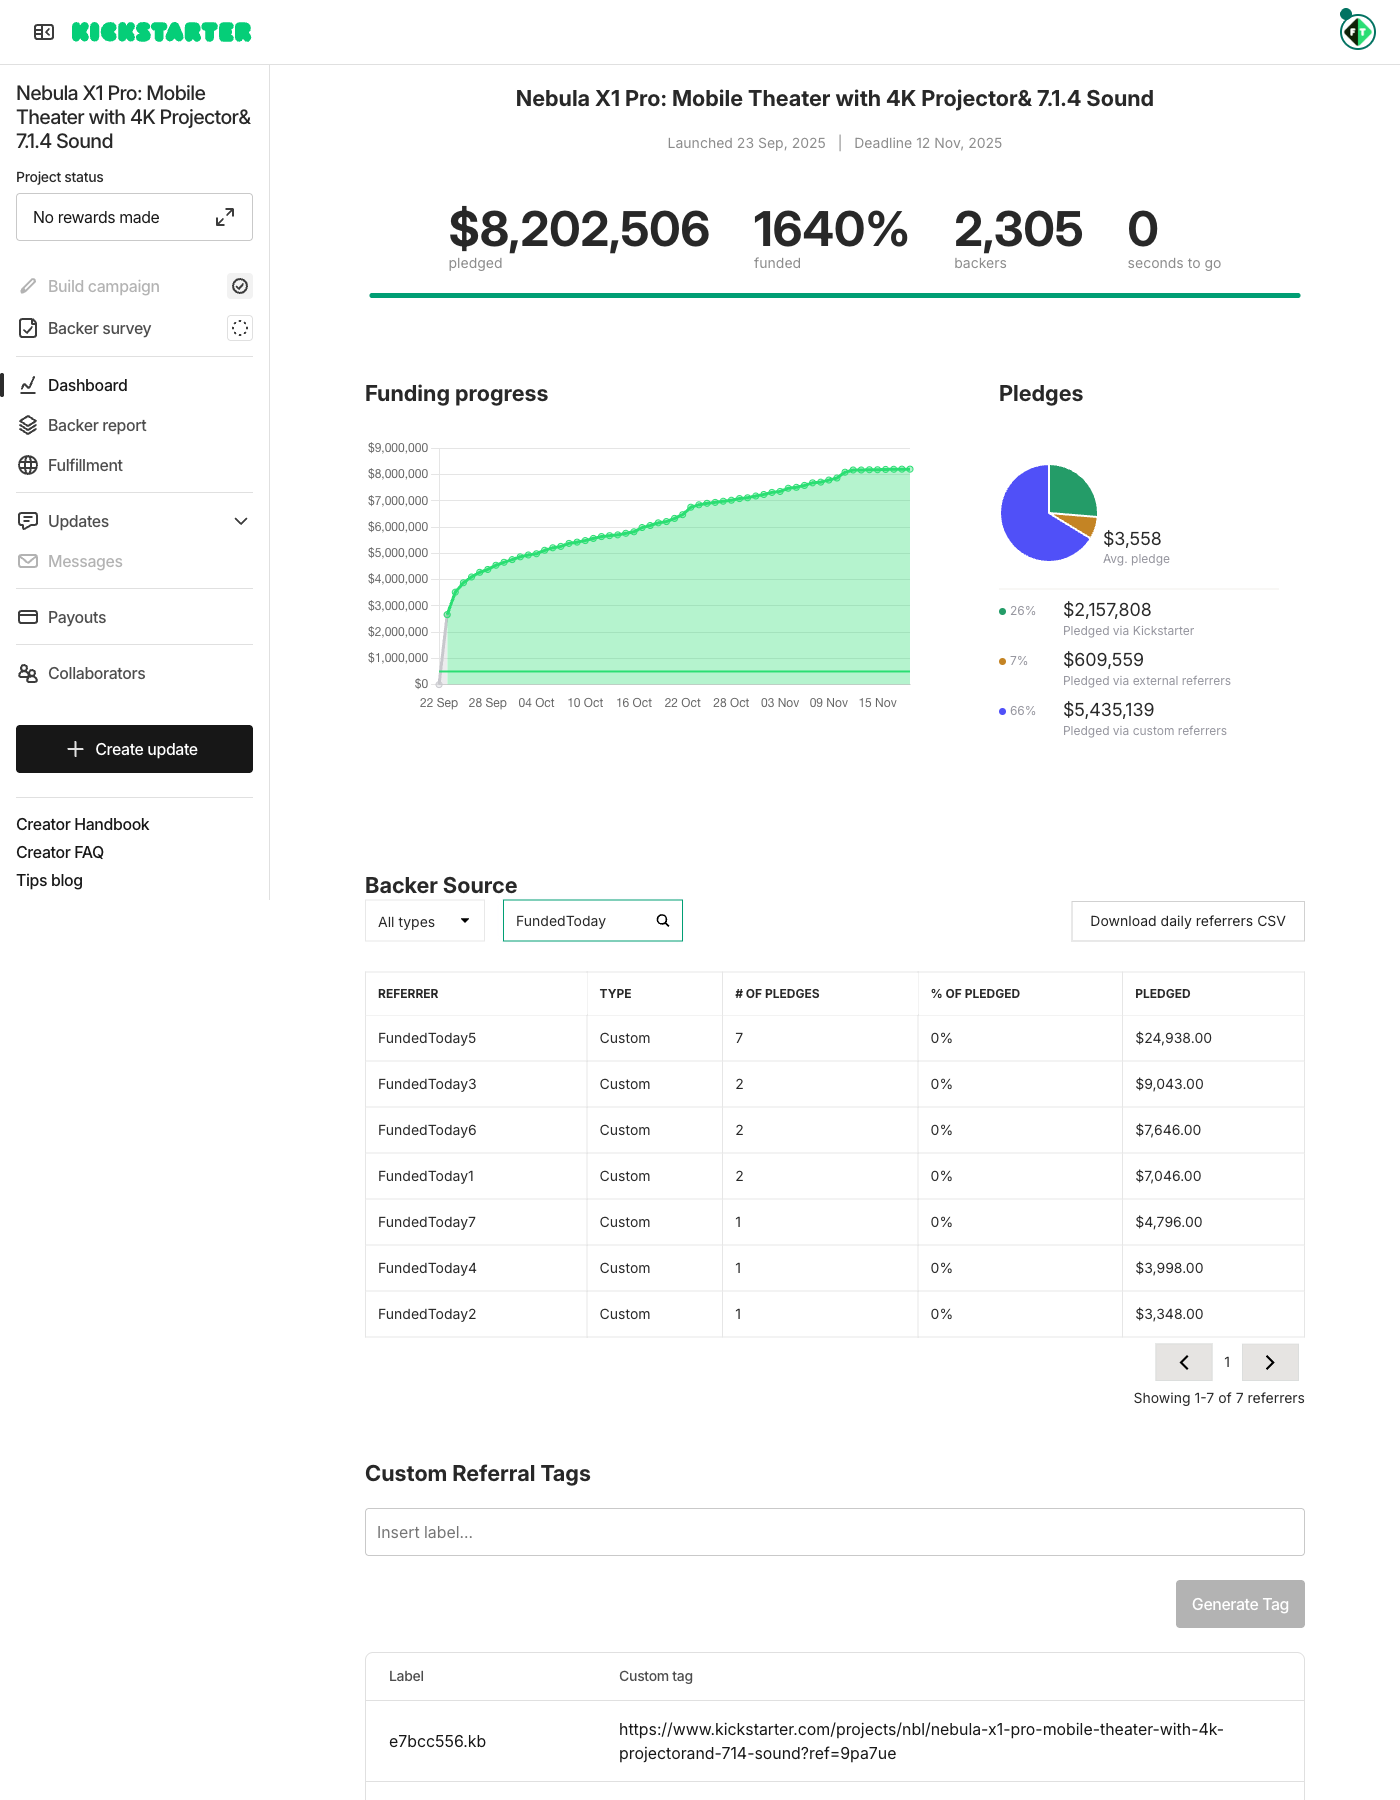
Task: Click the Create update button
Action: tap(134, 749)
